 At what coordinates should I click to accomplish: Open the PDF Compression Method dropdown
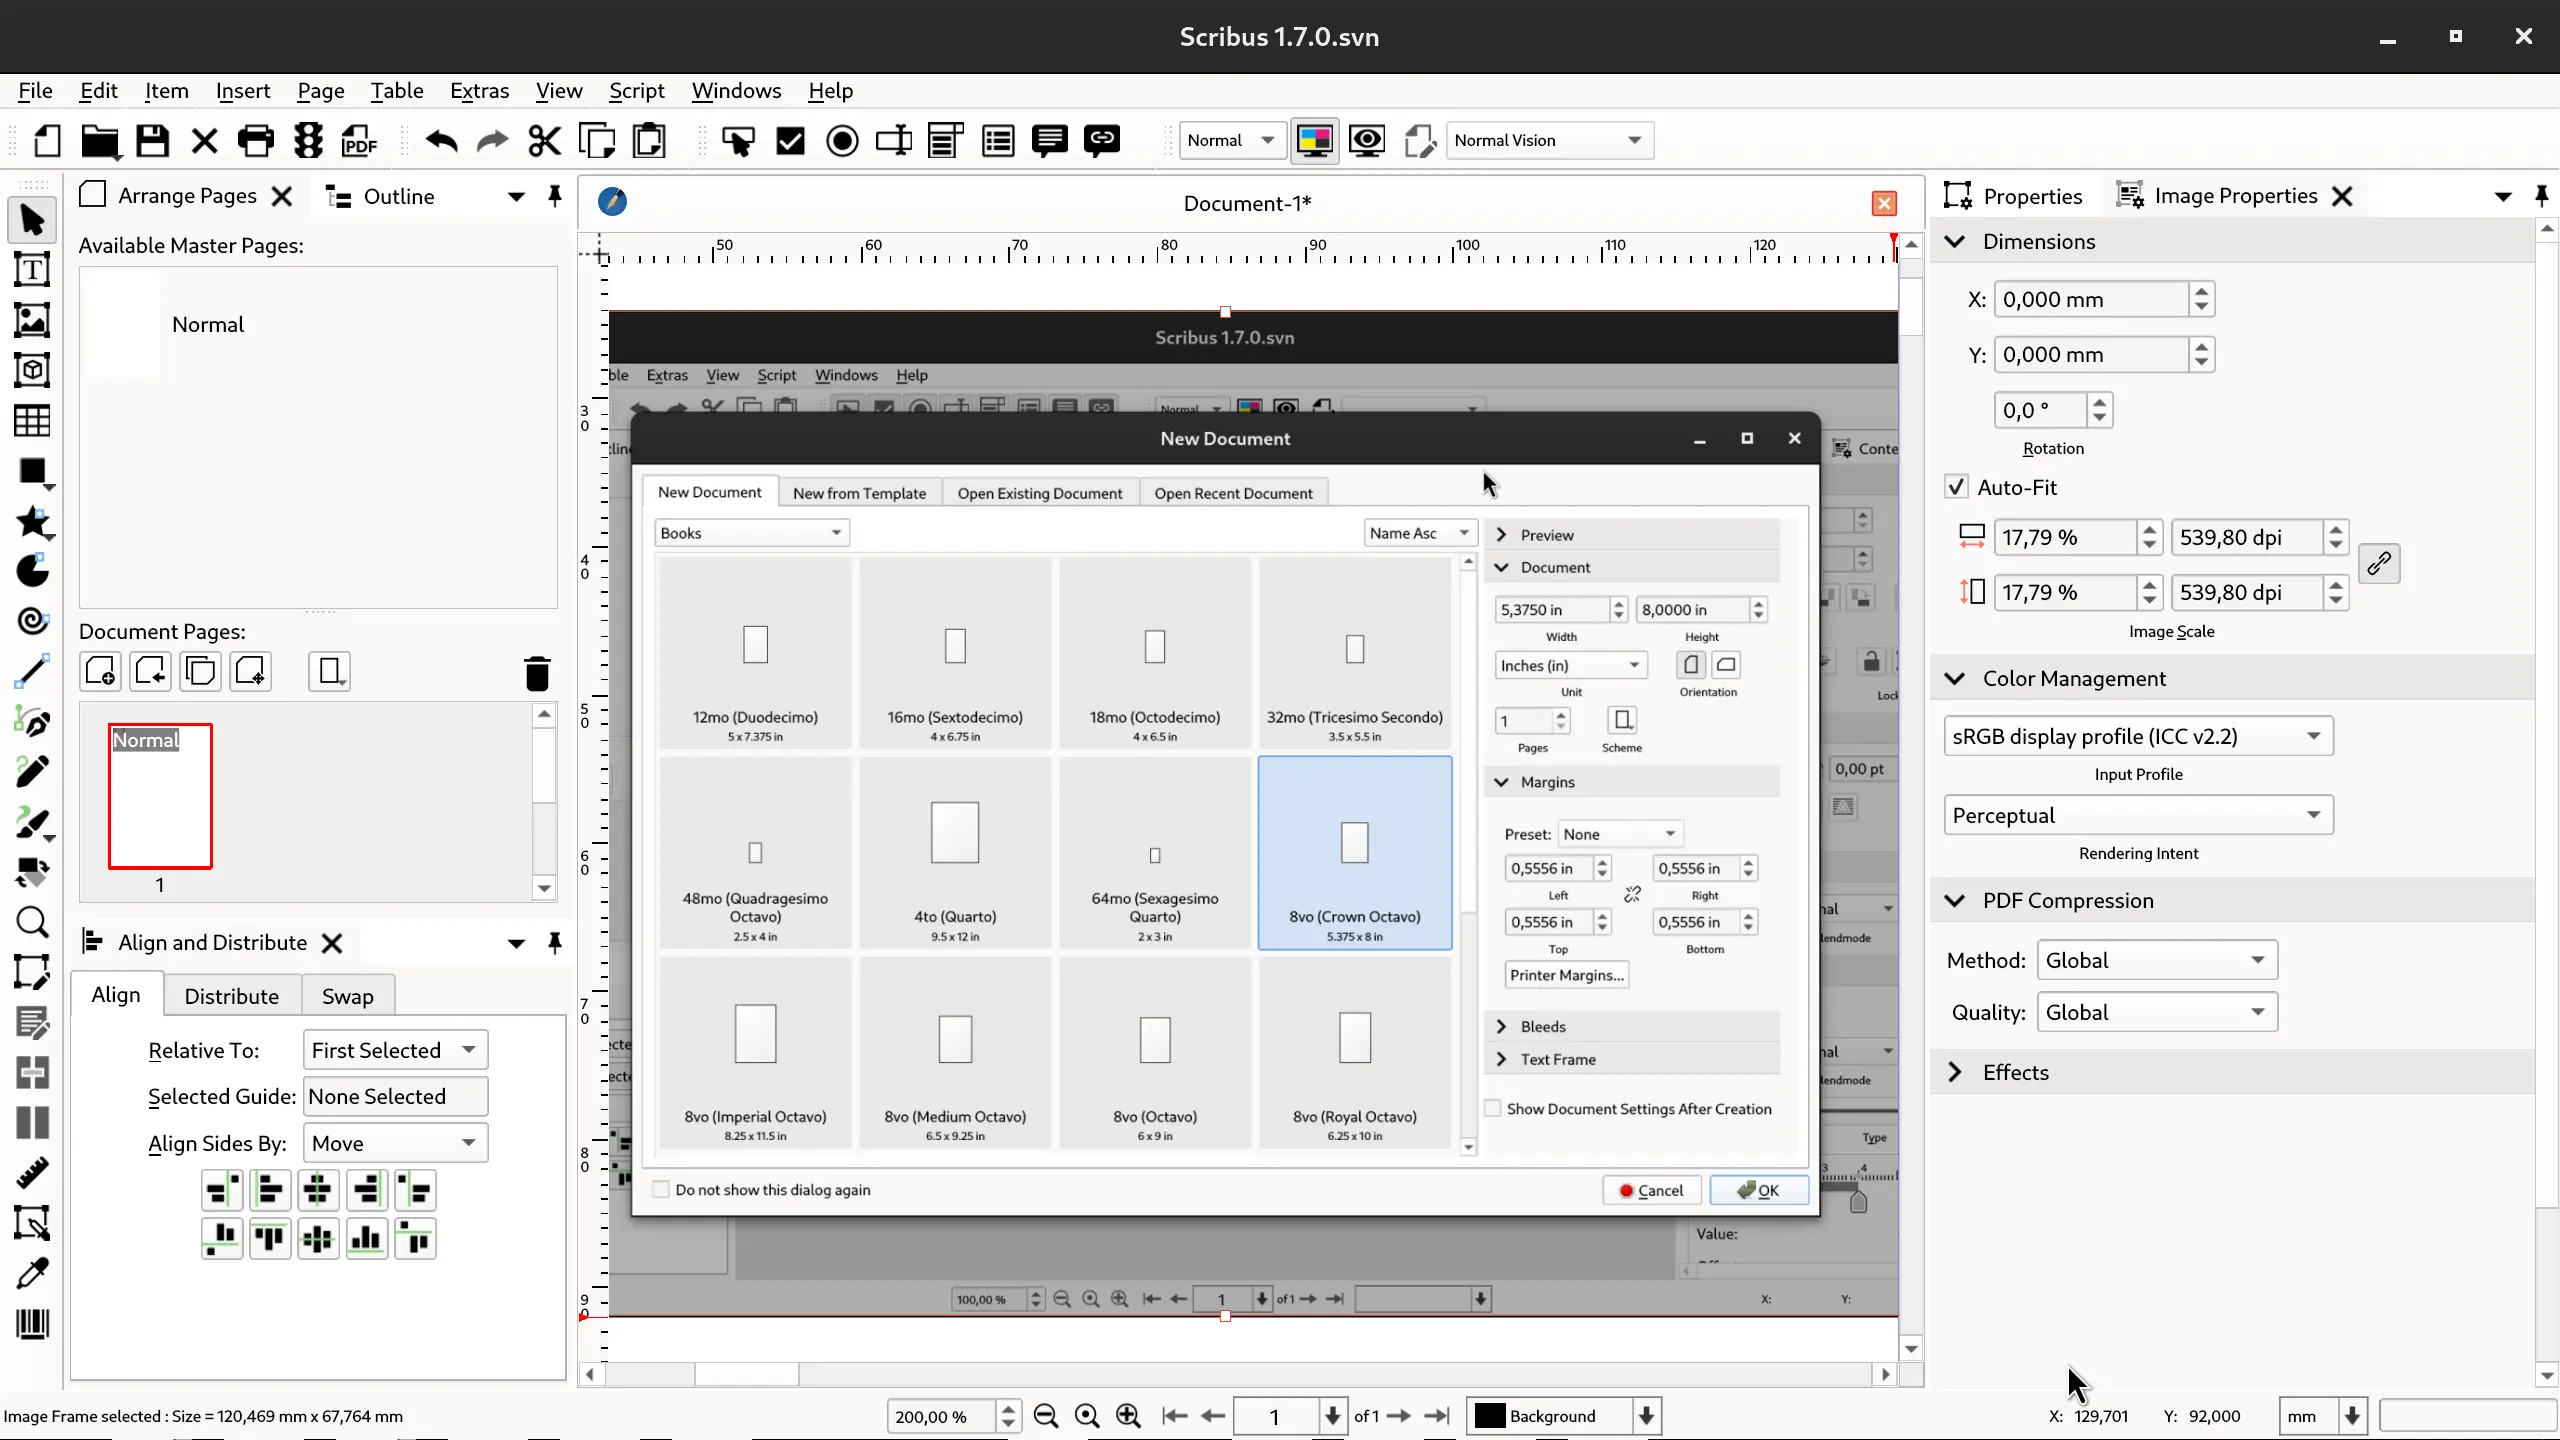coord(2157,960)
